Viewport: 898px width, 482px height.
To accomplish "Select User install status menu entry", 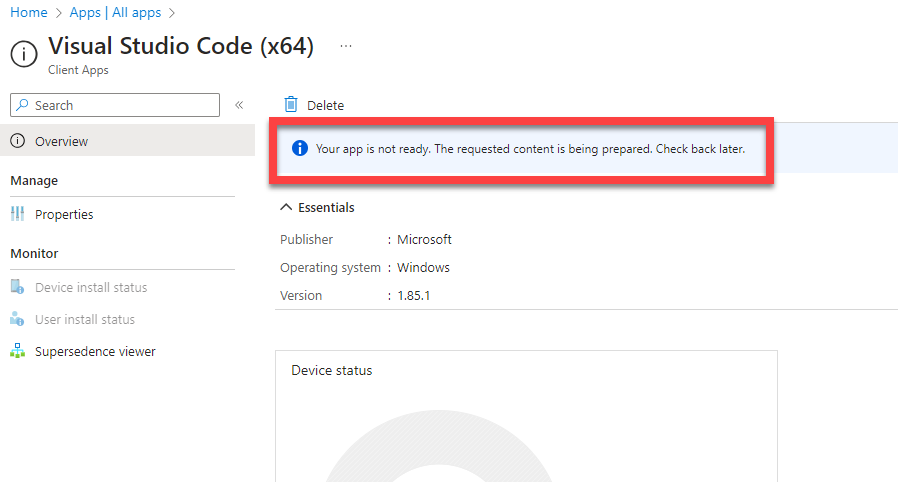I will 85,319.
